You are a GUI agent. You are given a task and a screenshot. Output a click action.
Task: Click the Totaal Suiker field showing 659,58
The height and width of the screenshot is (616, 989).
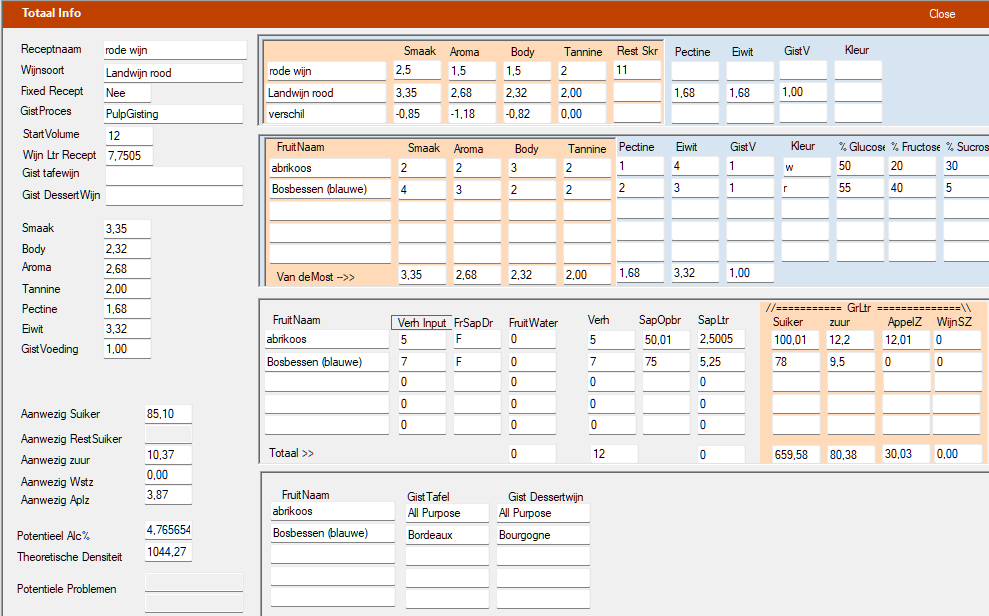coord(796,454)
